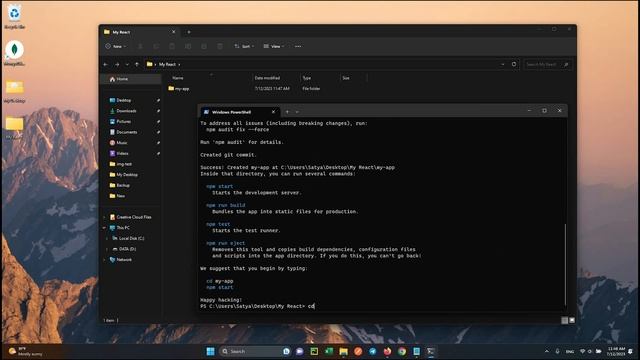Click the Paste icon in Explorer toolbar
Viewport: 640px width, 360px height.
click(x=172, y=47)
